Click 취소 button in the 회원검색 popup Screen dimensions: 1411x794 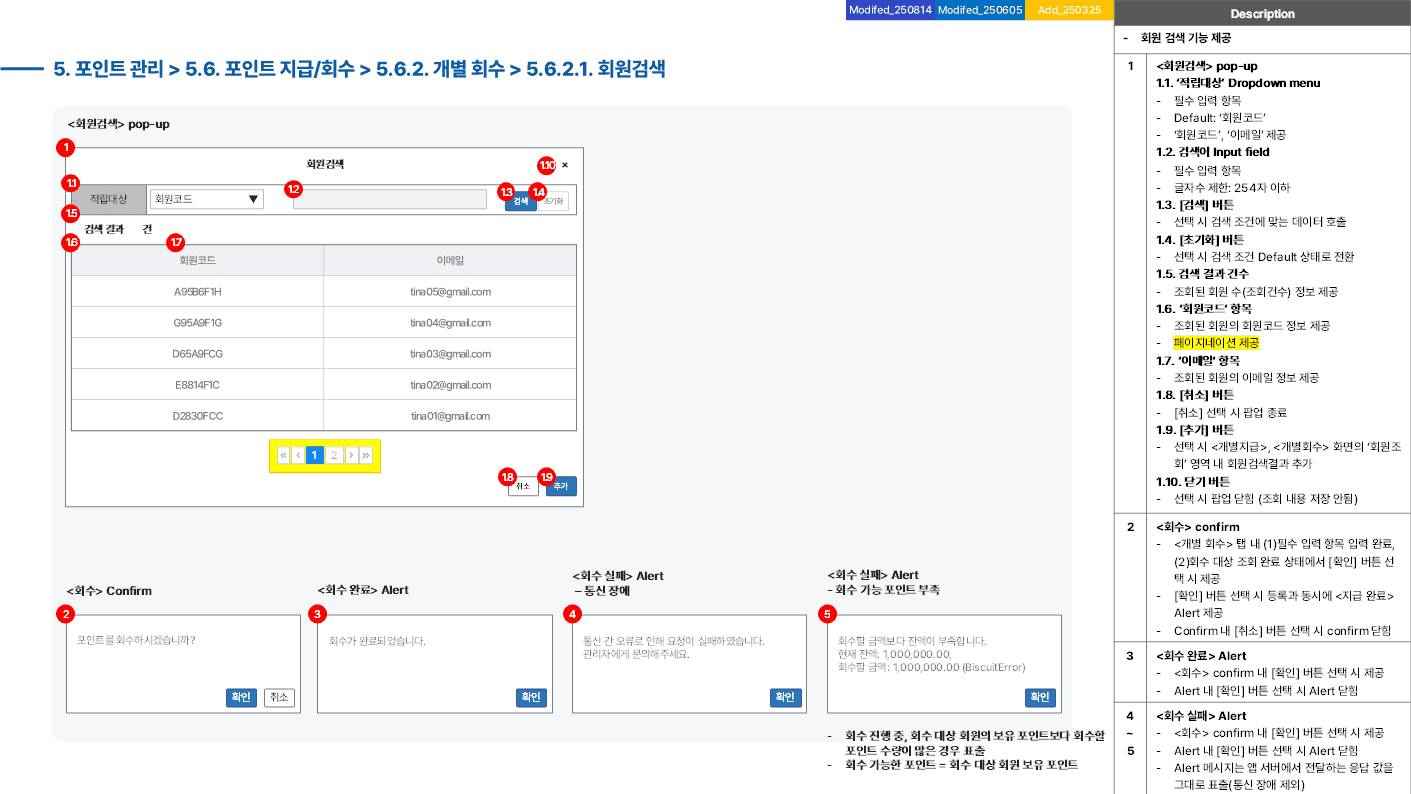(x=523, y=487)
